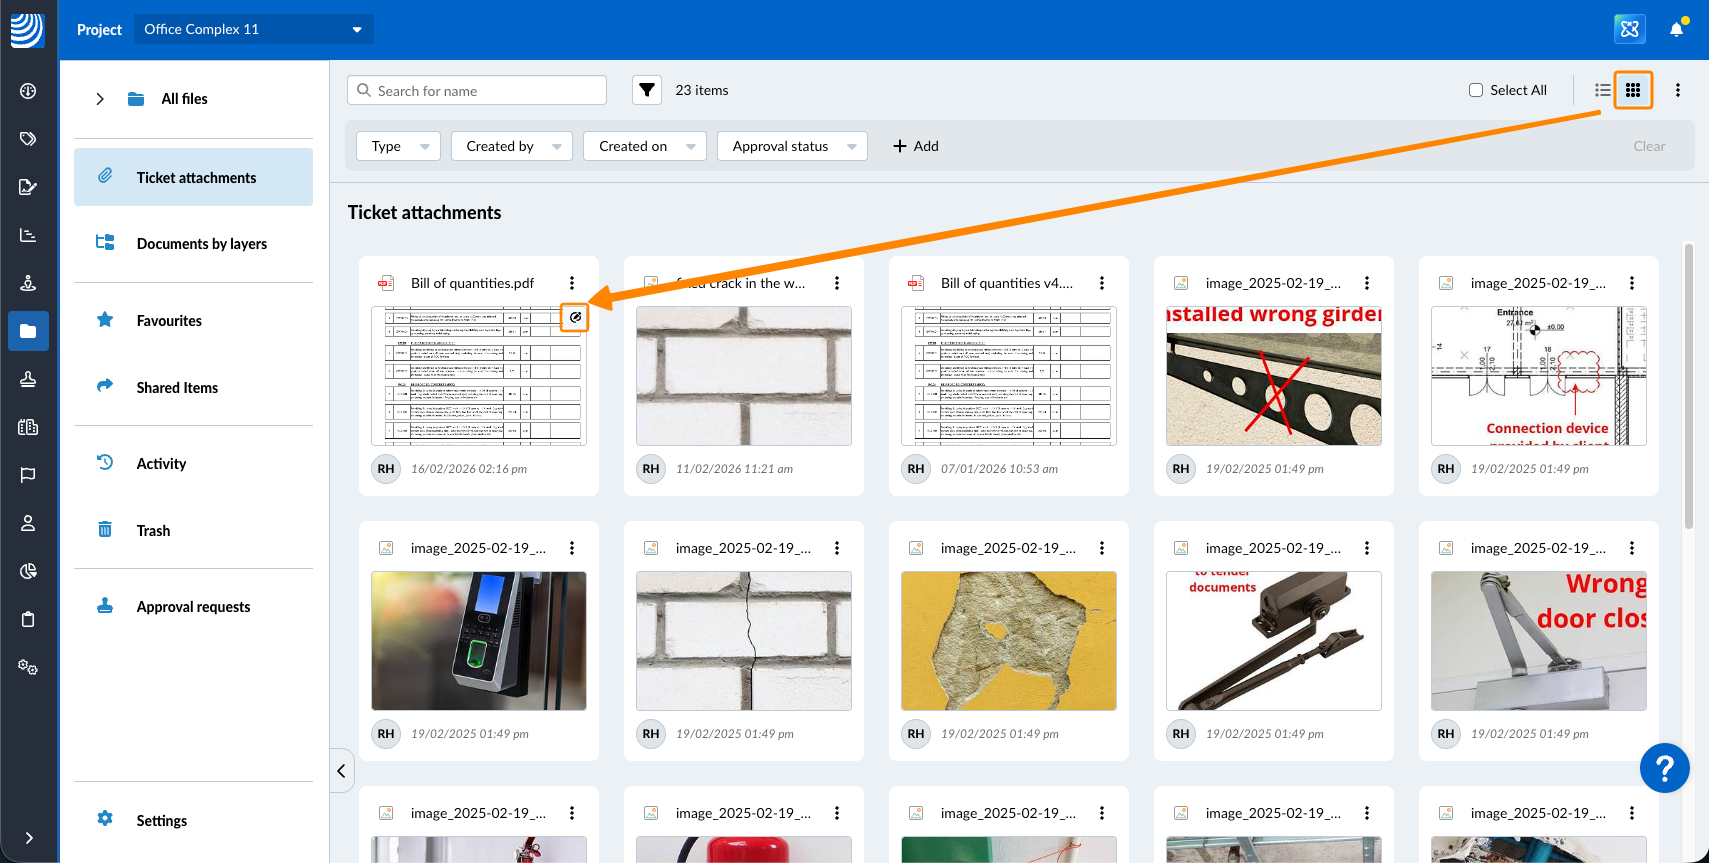The image size is (1709, 863).
Task: Tick the Select All checkbox
Action: 1476,90
